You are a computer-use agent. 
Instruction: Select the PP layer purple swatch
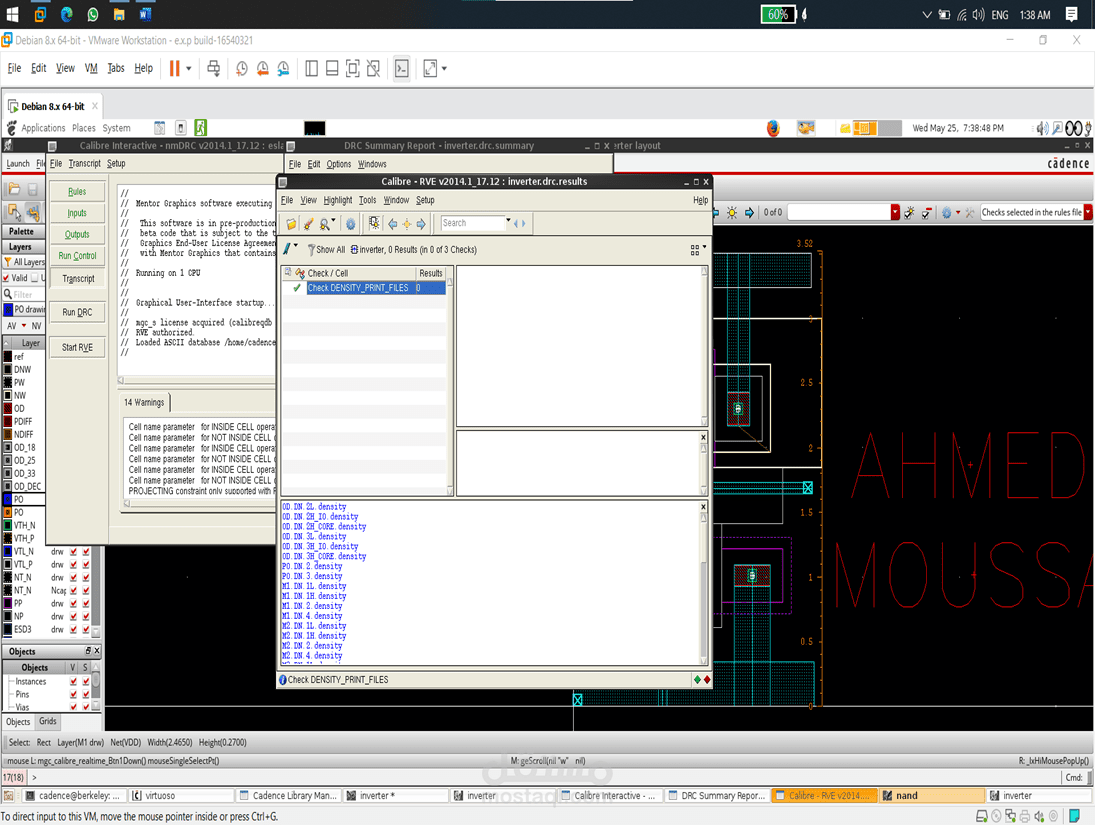(x=8, y=604)
